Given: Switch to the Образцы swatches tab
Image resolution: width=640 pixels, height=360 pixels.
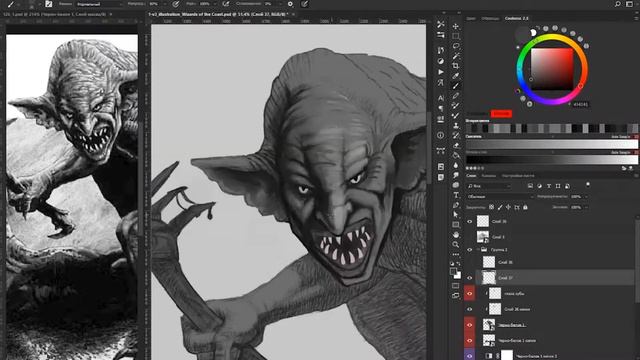Looking at the screenshot, I should click(490, 18).
